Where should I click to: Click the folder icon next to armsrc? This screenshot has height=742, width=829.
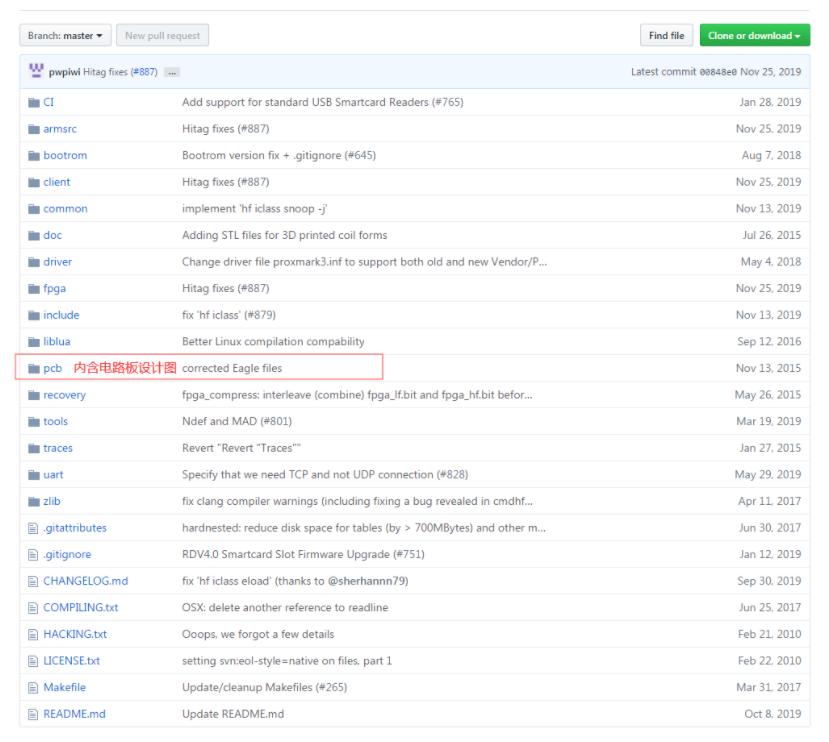33,129
